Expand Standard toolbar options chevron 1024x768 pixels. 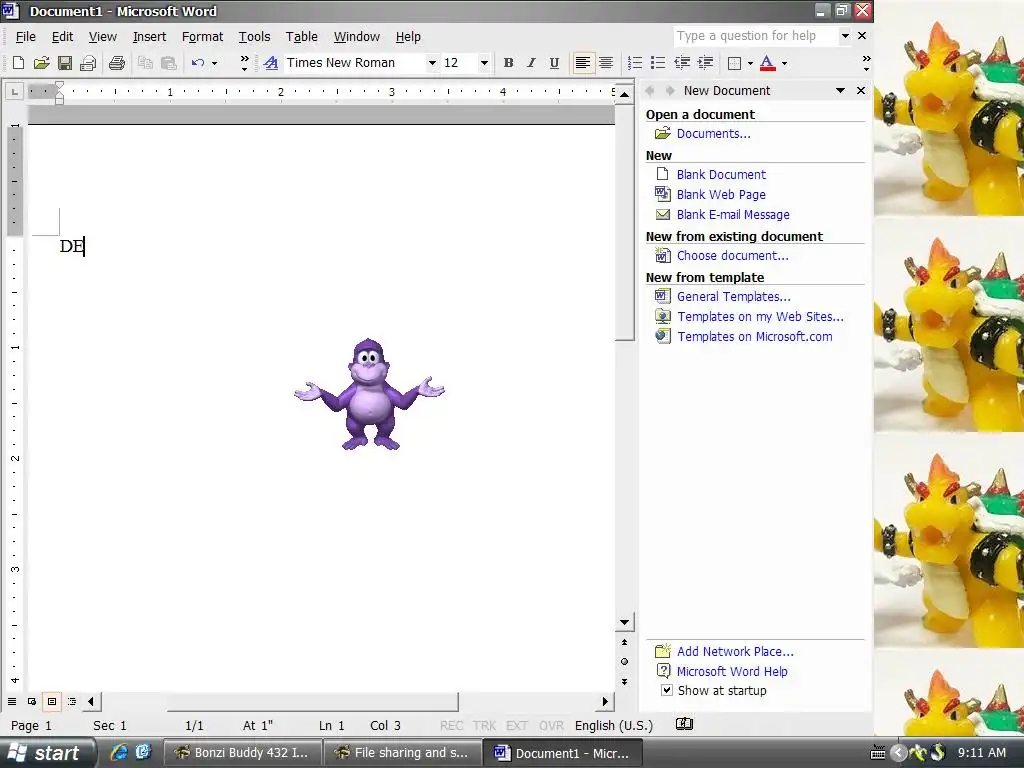click(244, 63)
